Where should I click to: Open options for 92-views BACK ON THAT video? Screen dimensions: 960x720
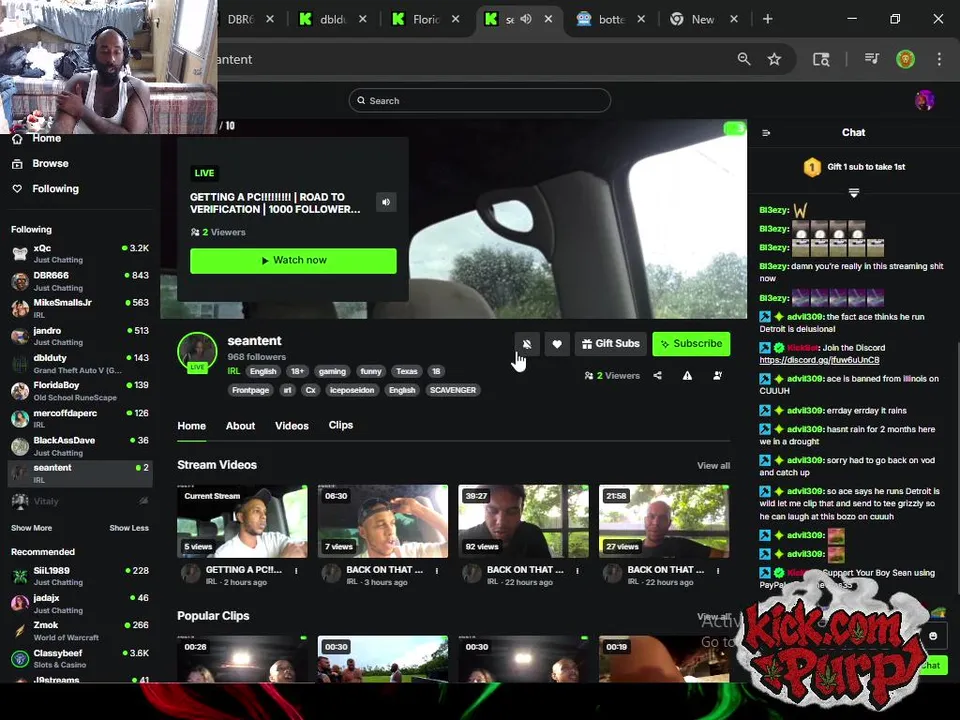[x=577, y=571]
